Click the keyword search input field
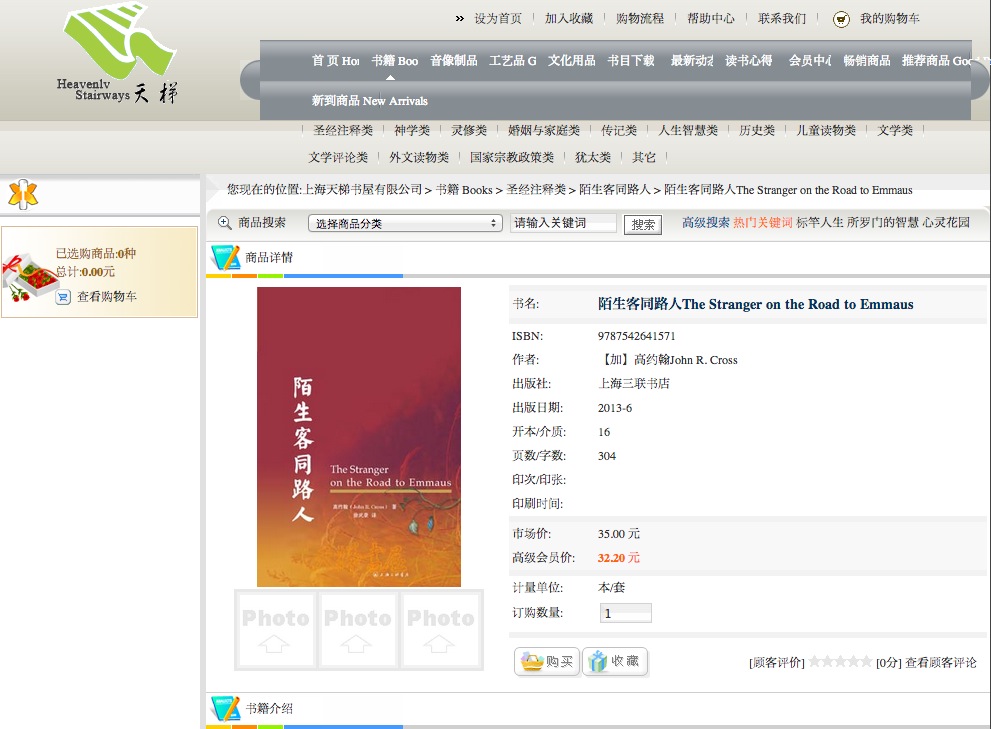This screenshot has height=729, width=991. tap(563, 224)
